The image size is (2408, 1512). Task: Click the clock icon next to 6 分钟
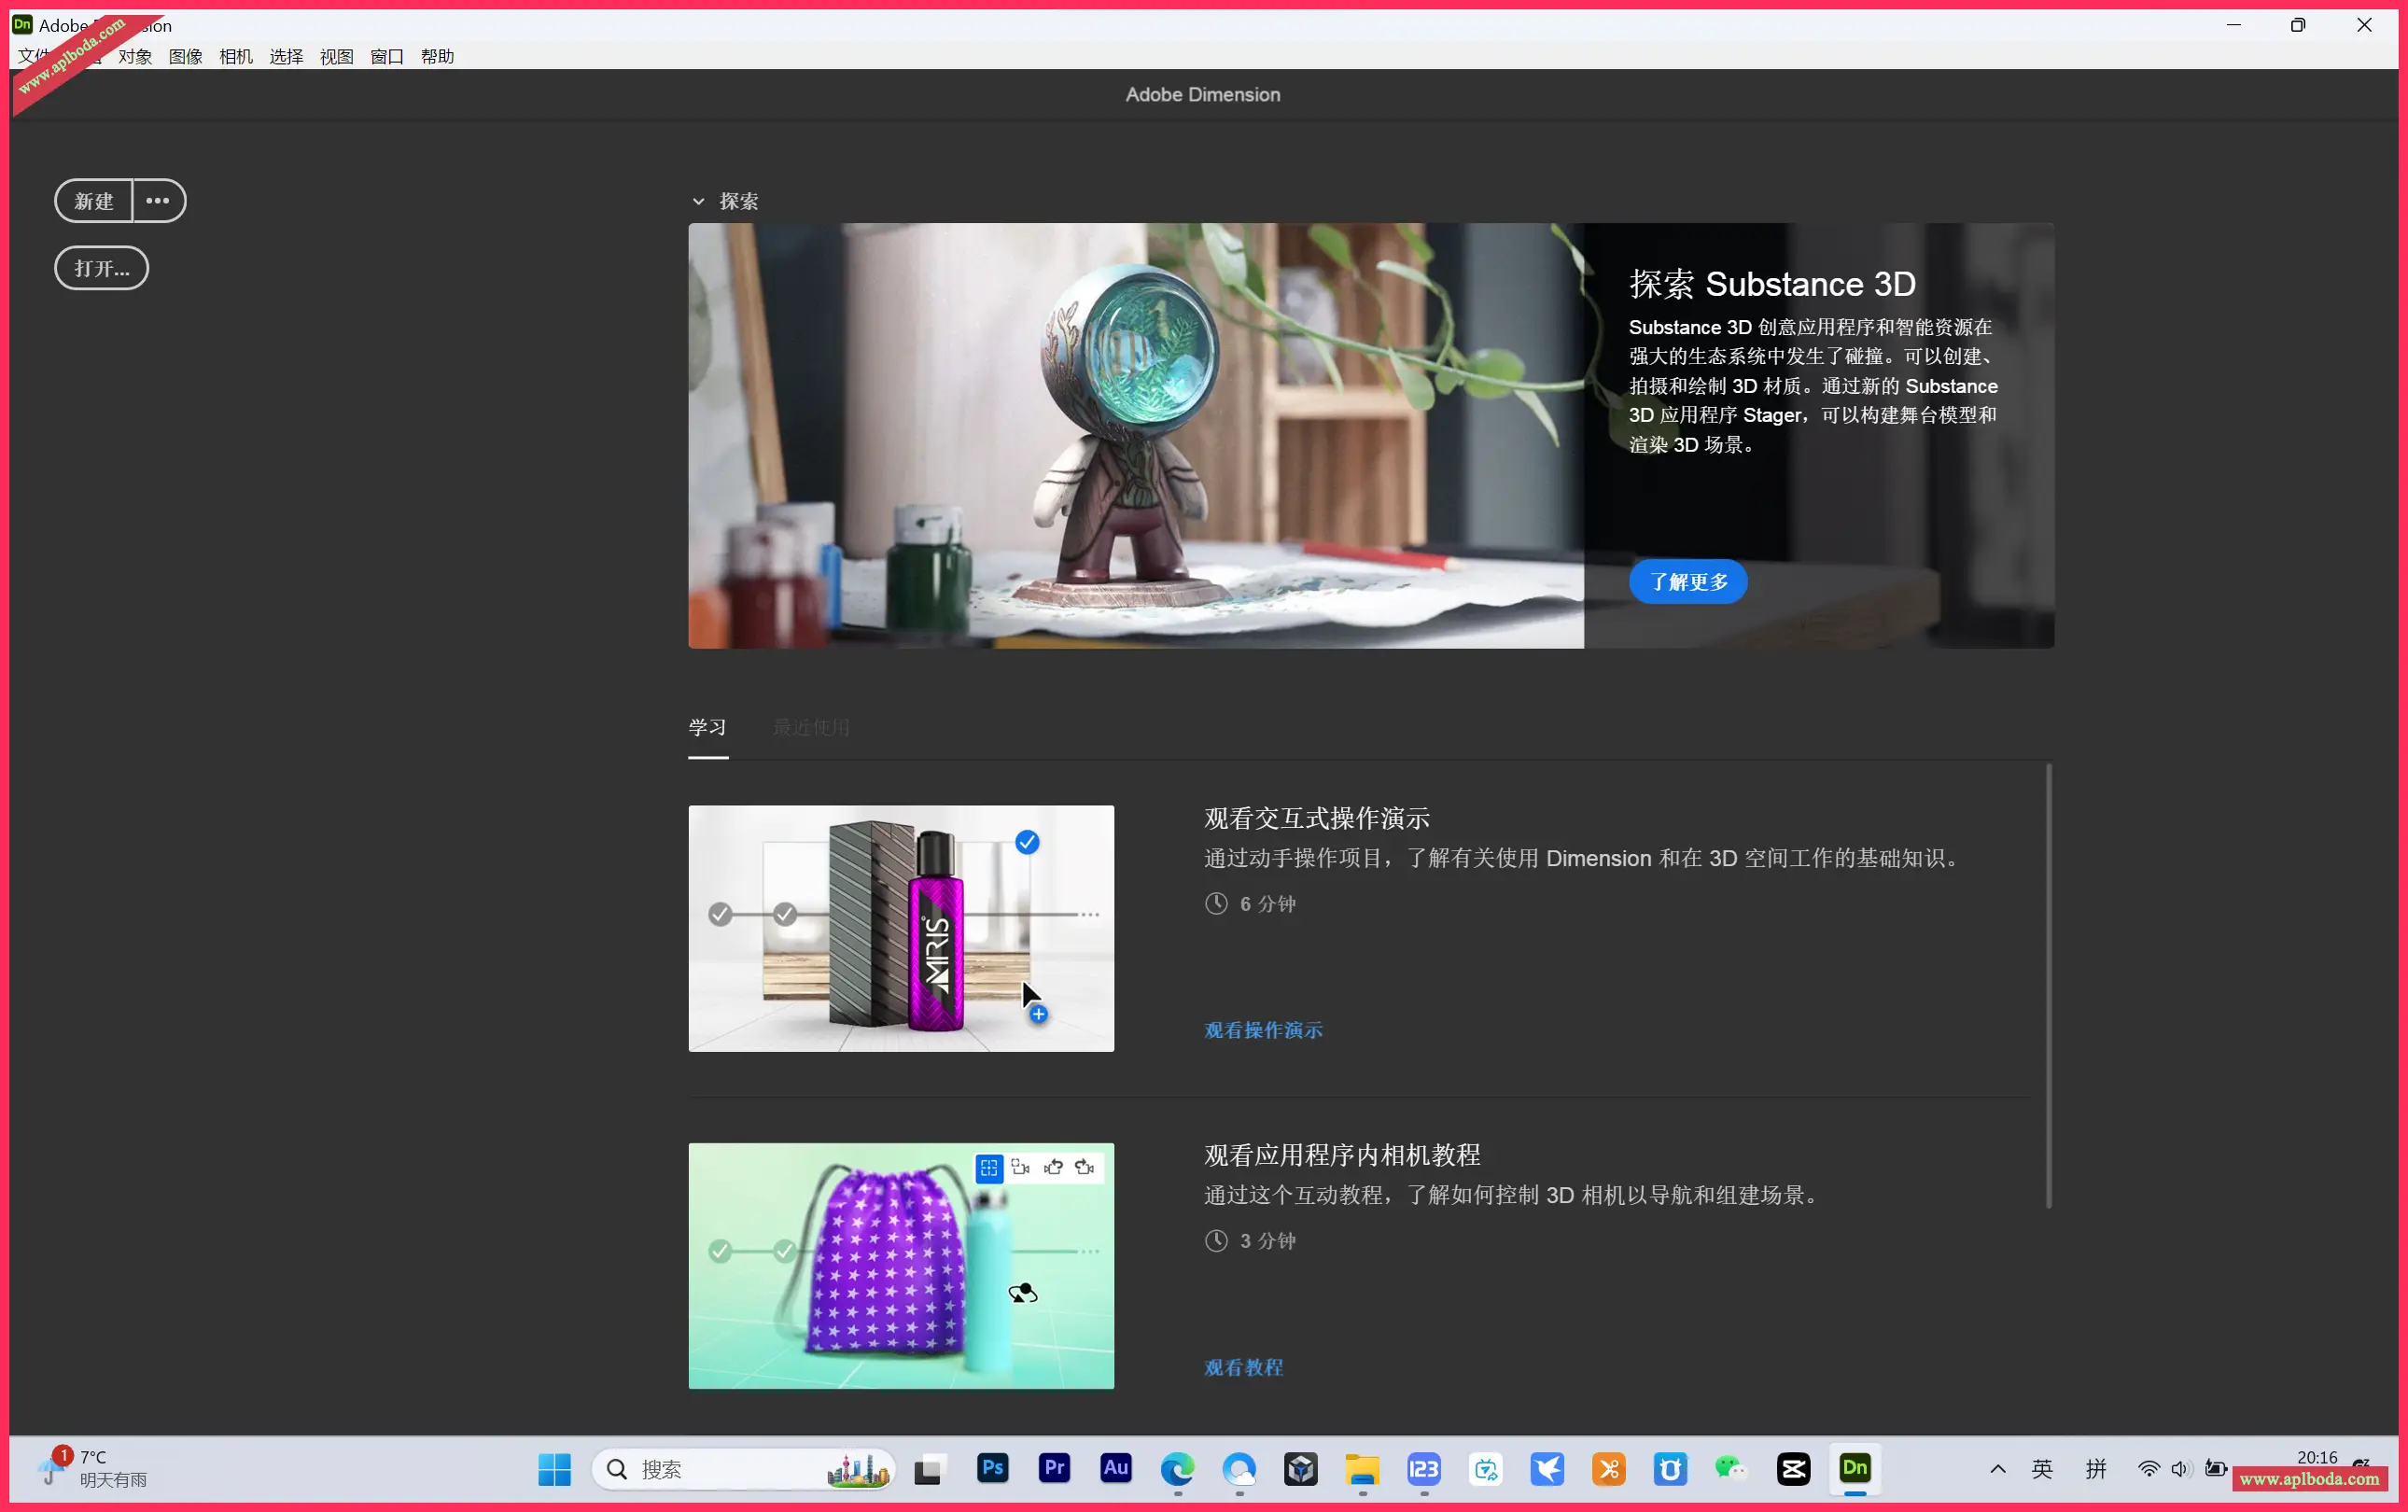point(1215,903)
